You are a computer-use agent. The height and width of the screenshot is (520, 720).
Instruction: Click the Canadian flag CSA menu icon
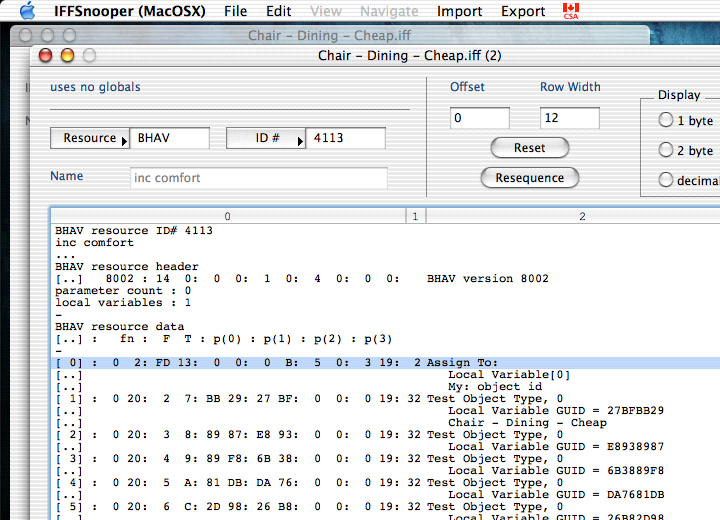pos(571,11)
